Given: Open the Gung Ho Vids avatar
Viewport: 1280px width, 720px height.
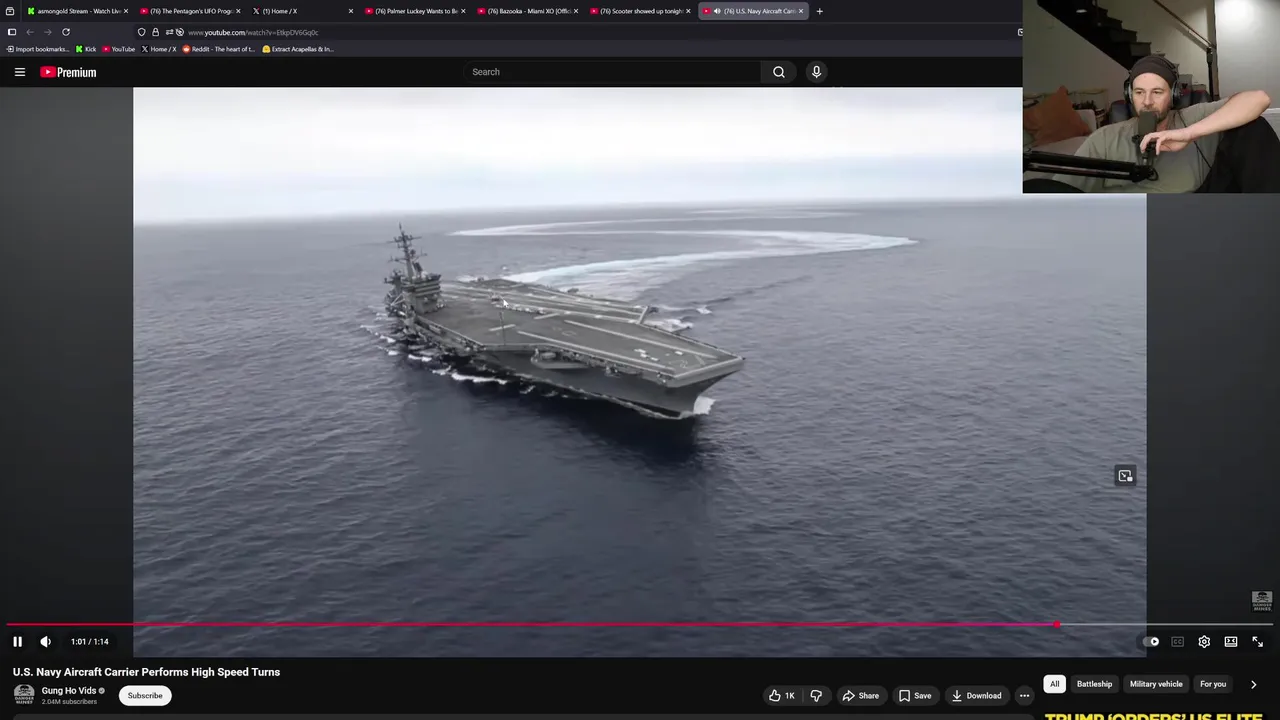Looking at the screenshot, I should pyautogui.click(x=24, y=696).
